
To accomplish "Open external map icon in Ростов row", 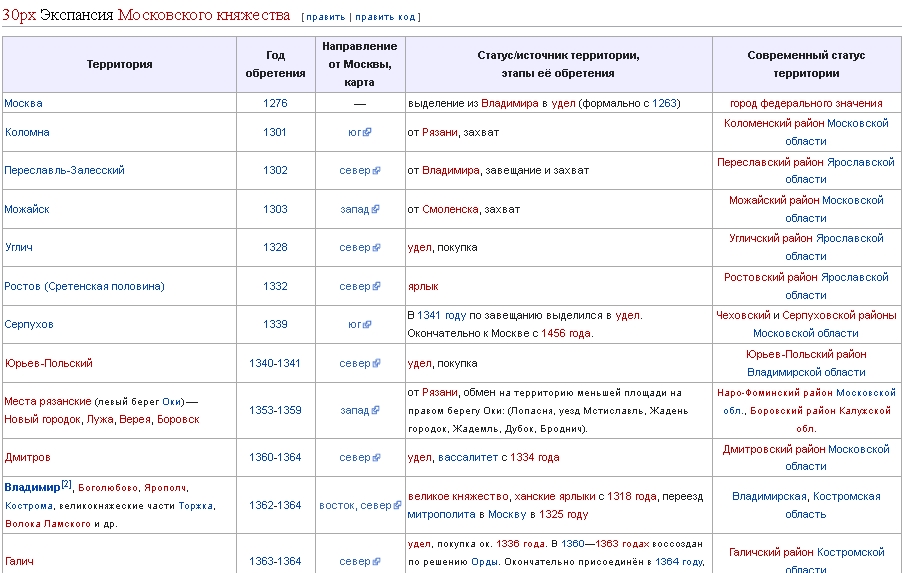I will tap(376, 286).
